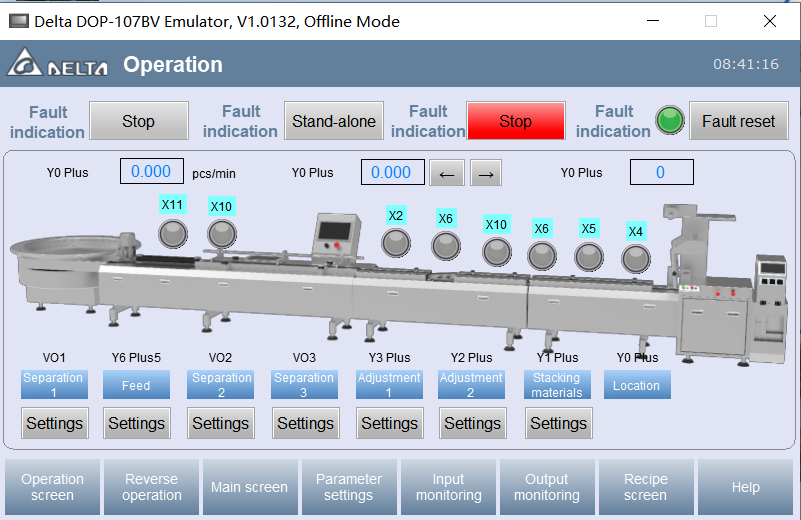The height and width of the screenshot is (520, 801).
Task: Click the left arrow jog button
Action: click(447, 173)
